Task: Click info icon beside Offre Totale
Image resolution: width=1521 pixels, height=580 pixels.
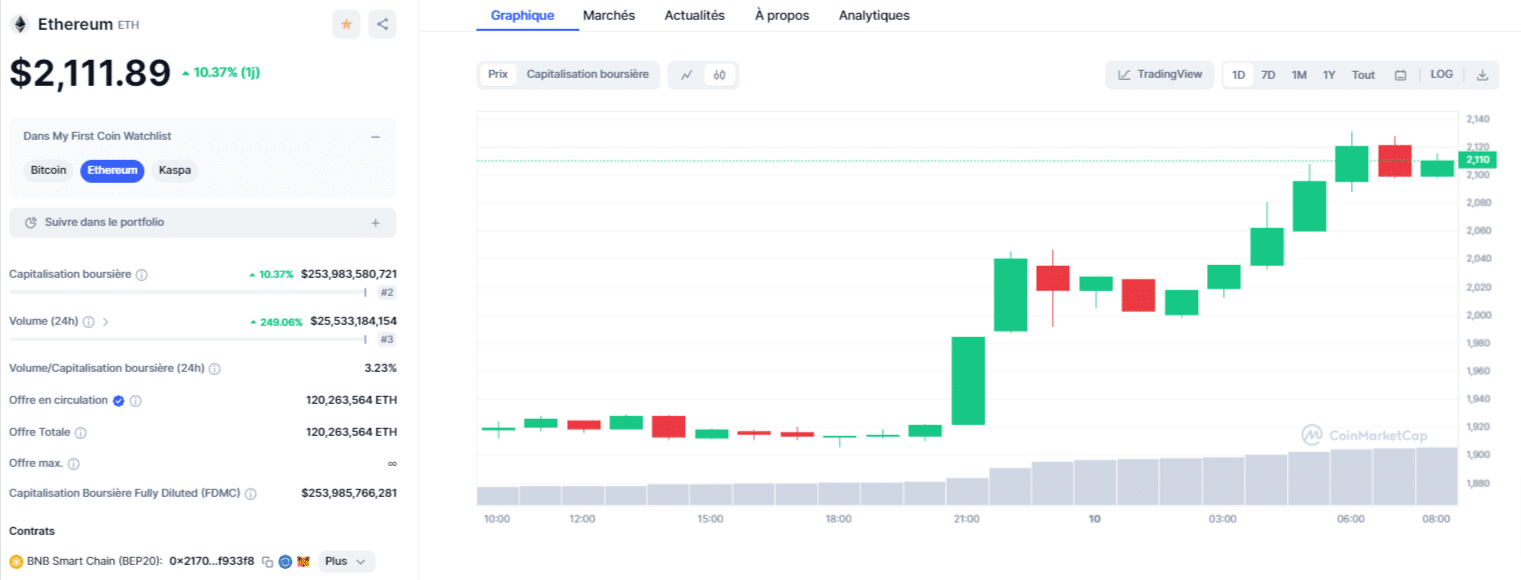Action: point(81,433)
